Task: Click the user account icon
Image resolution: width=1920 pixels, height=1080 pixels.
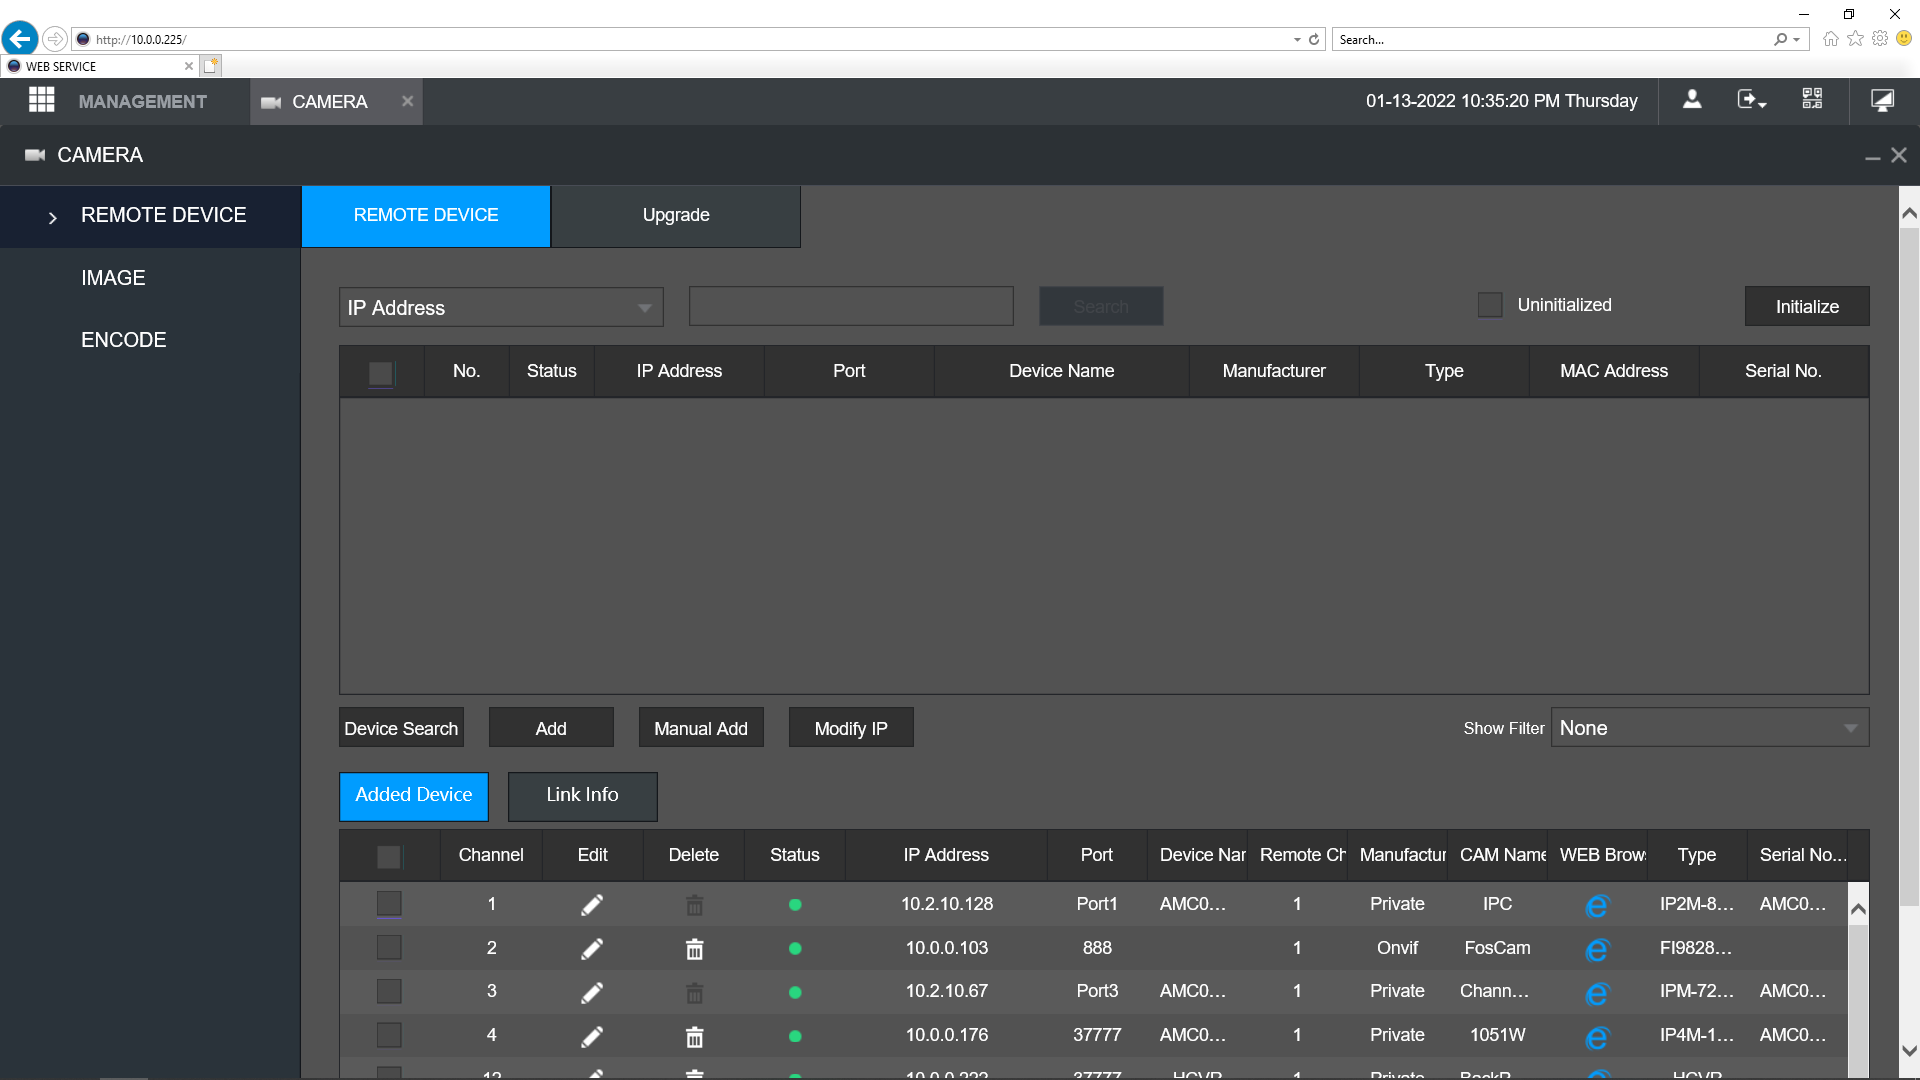Action: (1692, 99)
